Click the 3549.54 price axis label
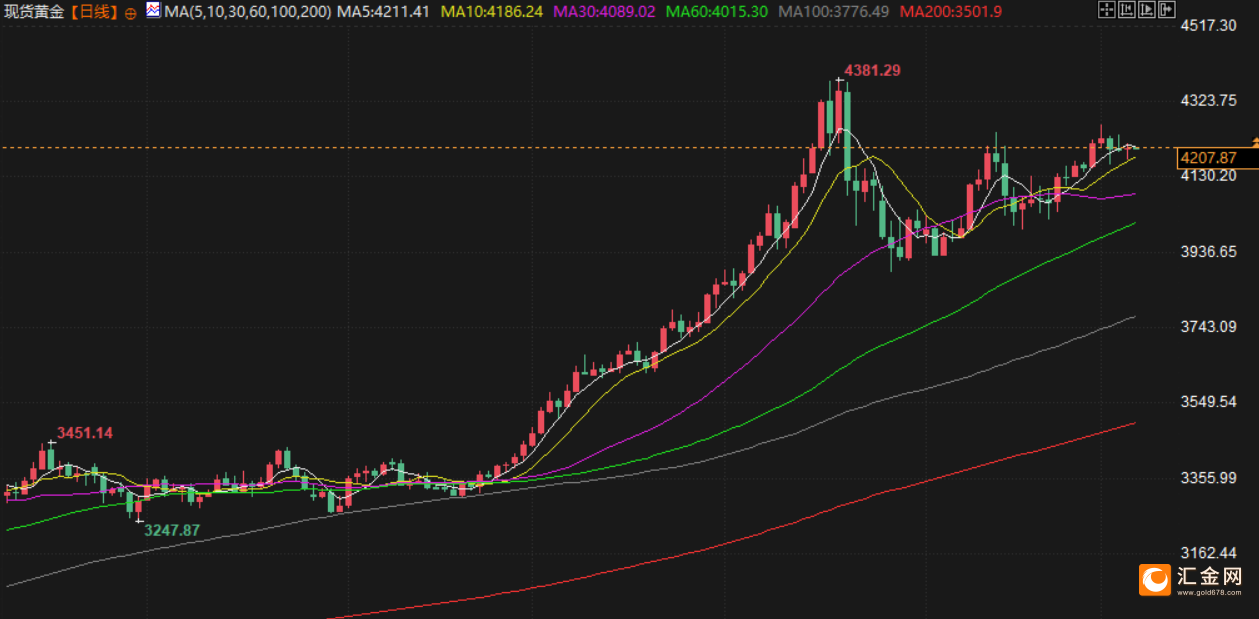This screenshot has height=619, width=1259. (1208, 402)
